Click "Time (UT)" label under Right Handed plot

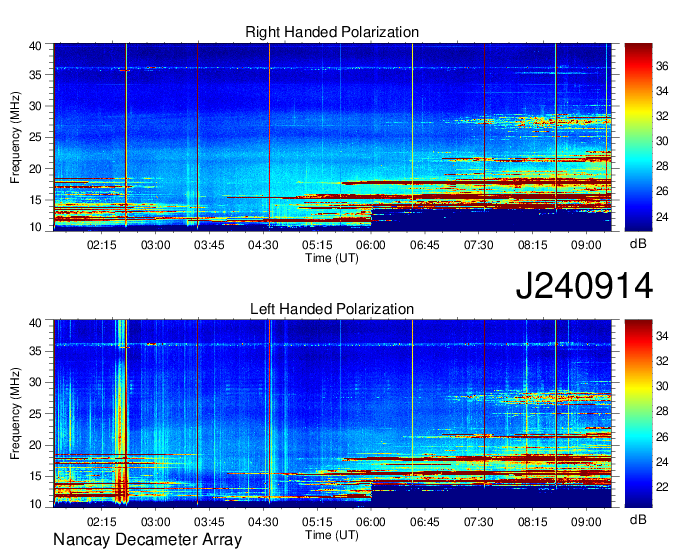[332, 258]
